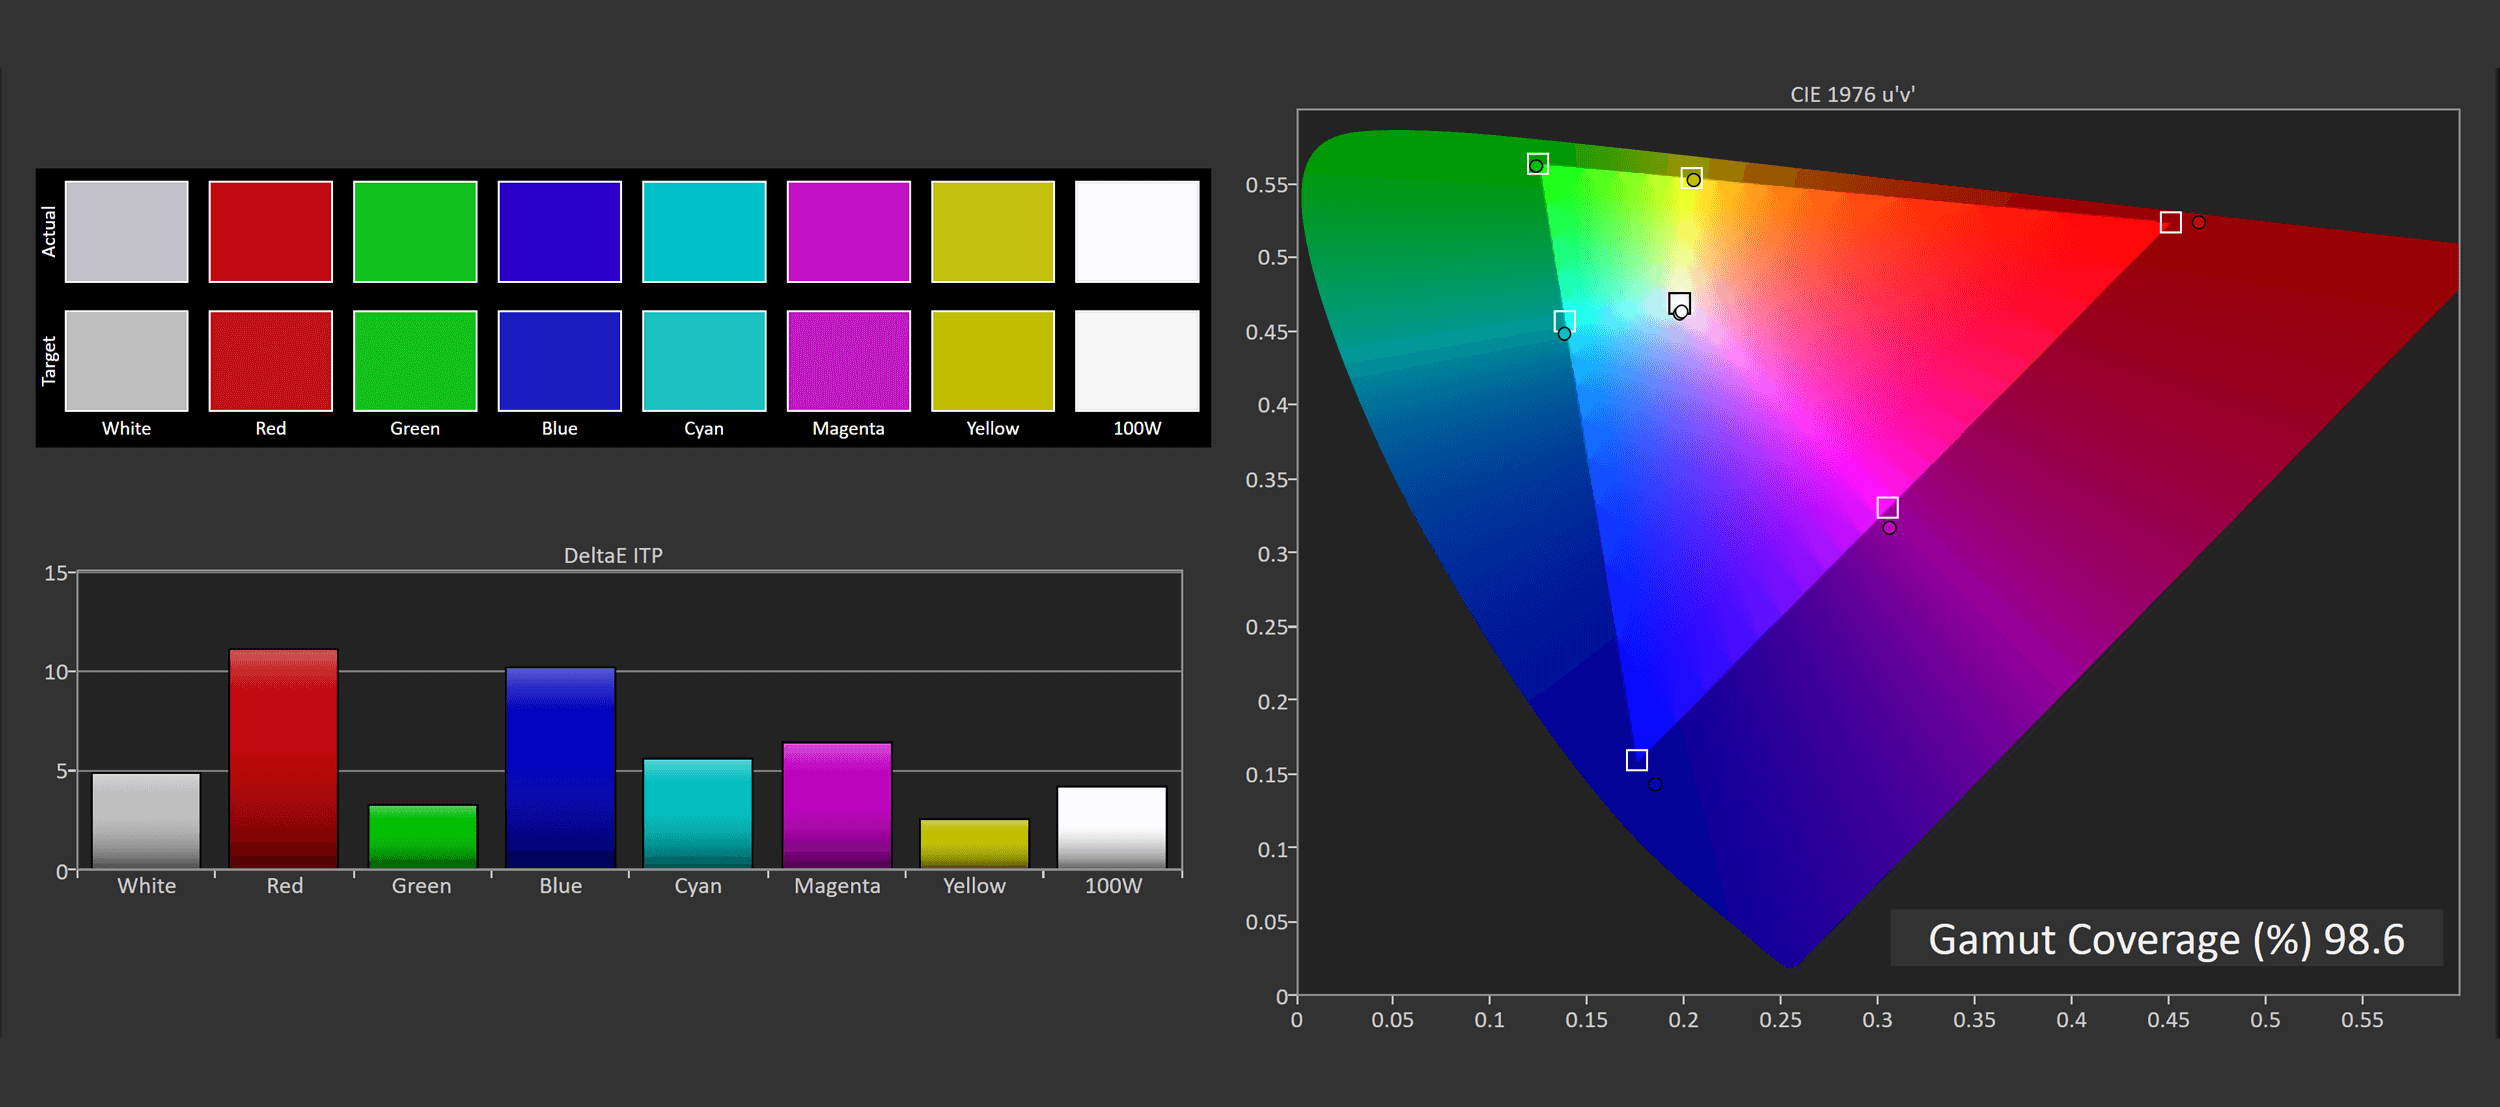Click the Target Yellow swatch
The height and width of the screenshot is (1107, 2500).
click(x=992, y=360)
